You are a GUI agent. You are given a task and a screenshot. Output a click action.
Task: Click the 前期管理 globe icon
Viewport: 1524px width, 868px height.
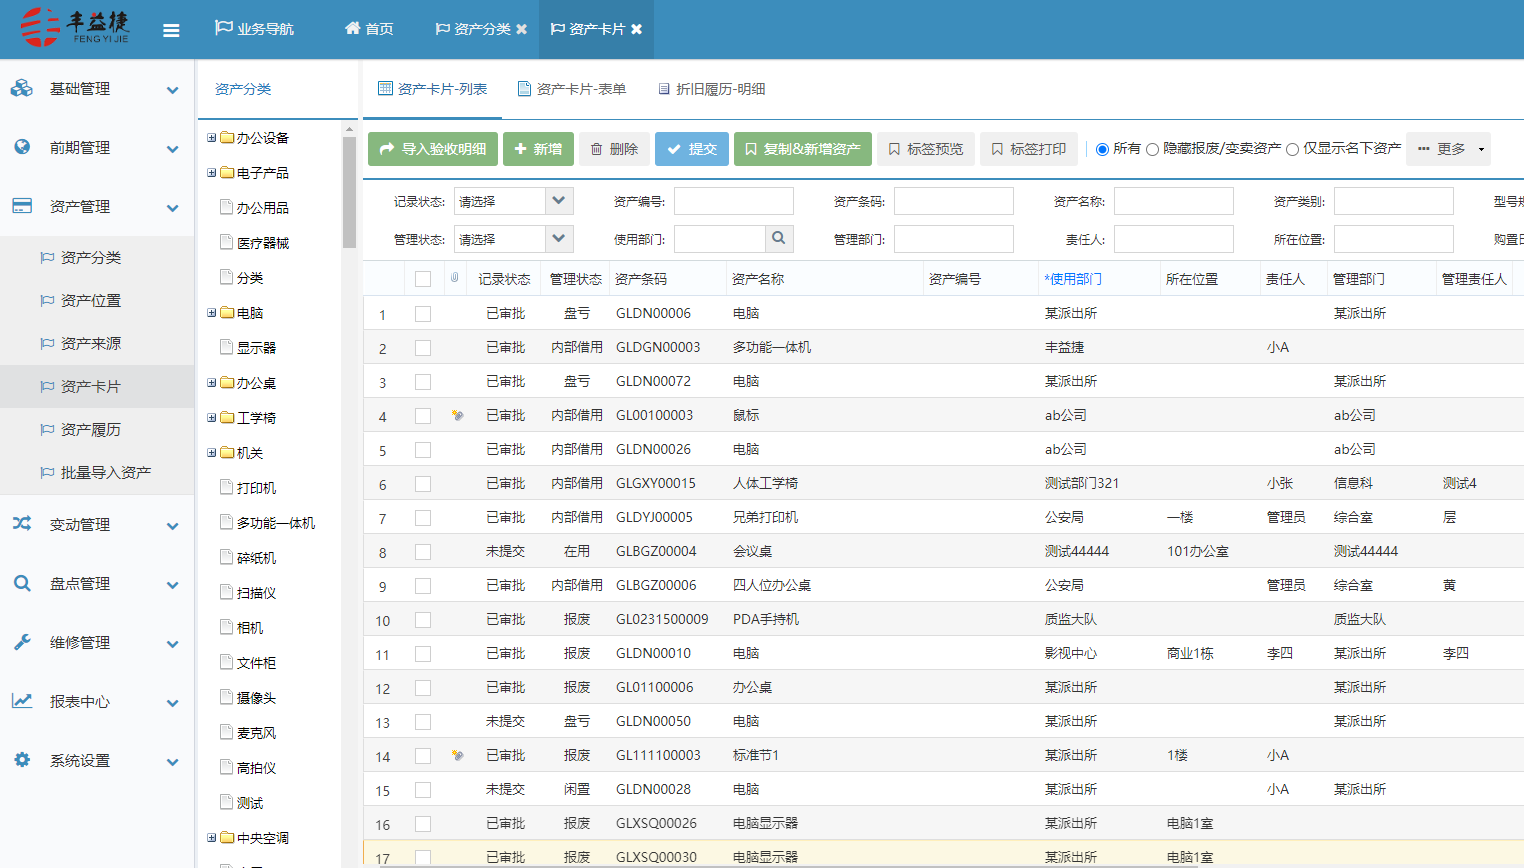tap(22, 147)
